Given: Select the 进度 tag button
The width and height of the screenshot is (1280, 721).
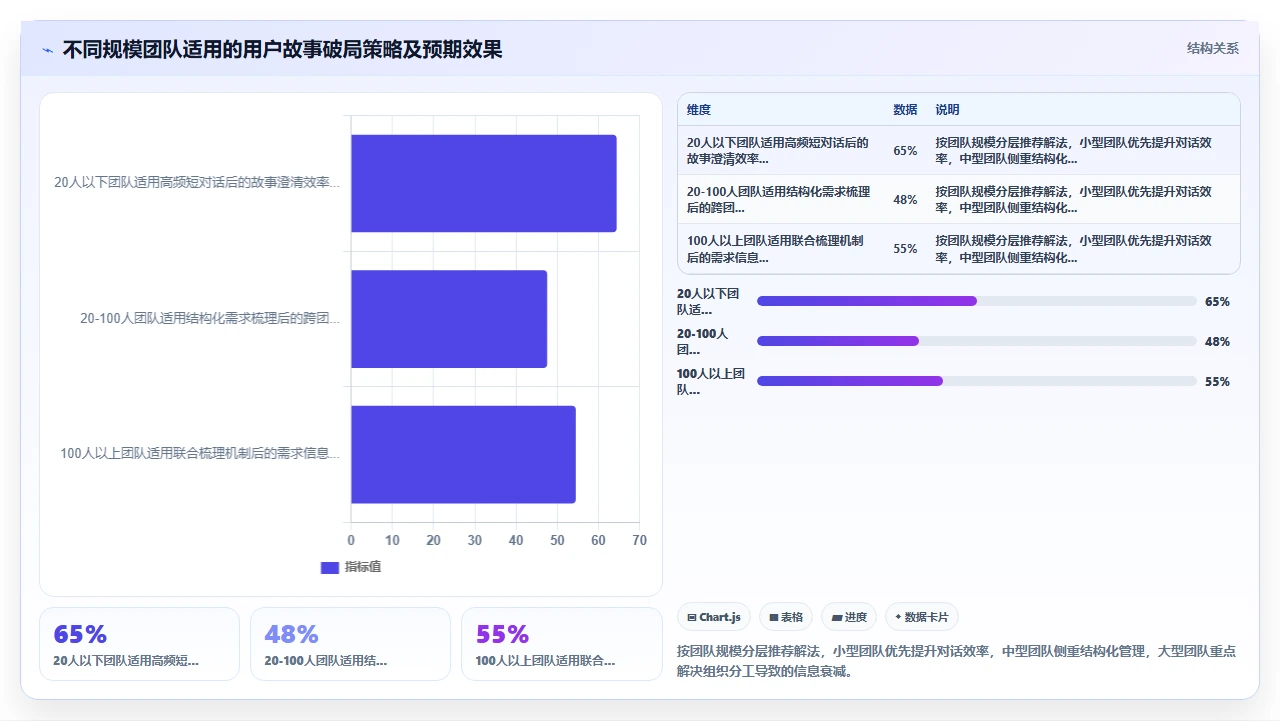Looking at the screenshot, I should [849, 617].
